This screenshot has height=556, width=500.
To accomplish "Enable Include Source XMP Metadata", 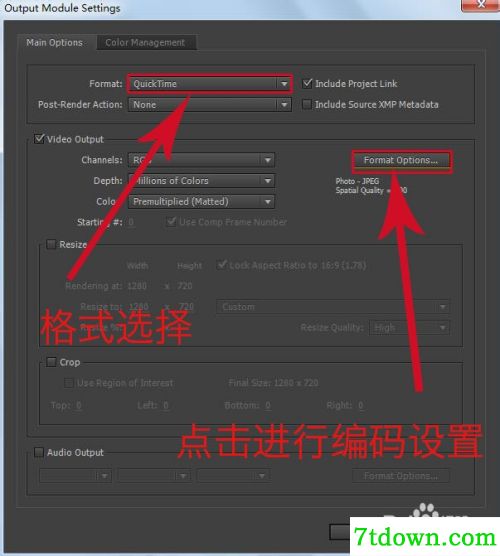I will click(307, 105).
